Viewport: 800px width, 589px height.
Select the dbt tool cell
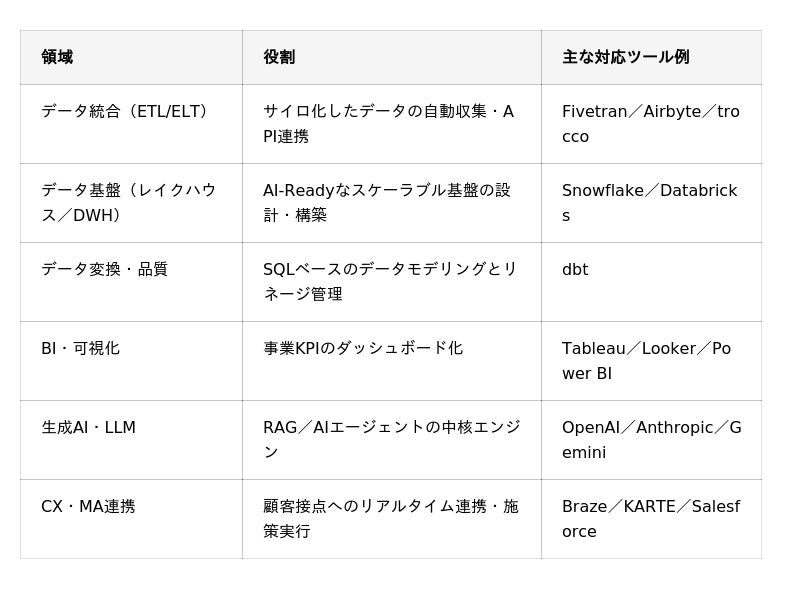tap(652, 282)
